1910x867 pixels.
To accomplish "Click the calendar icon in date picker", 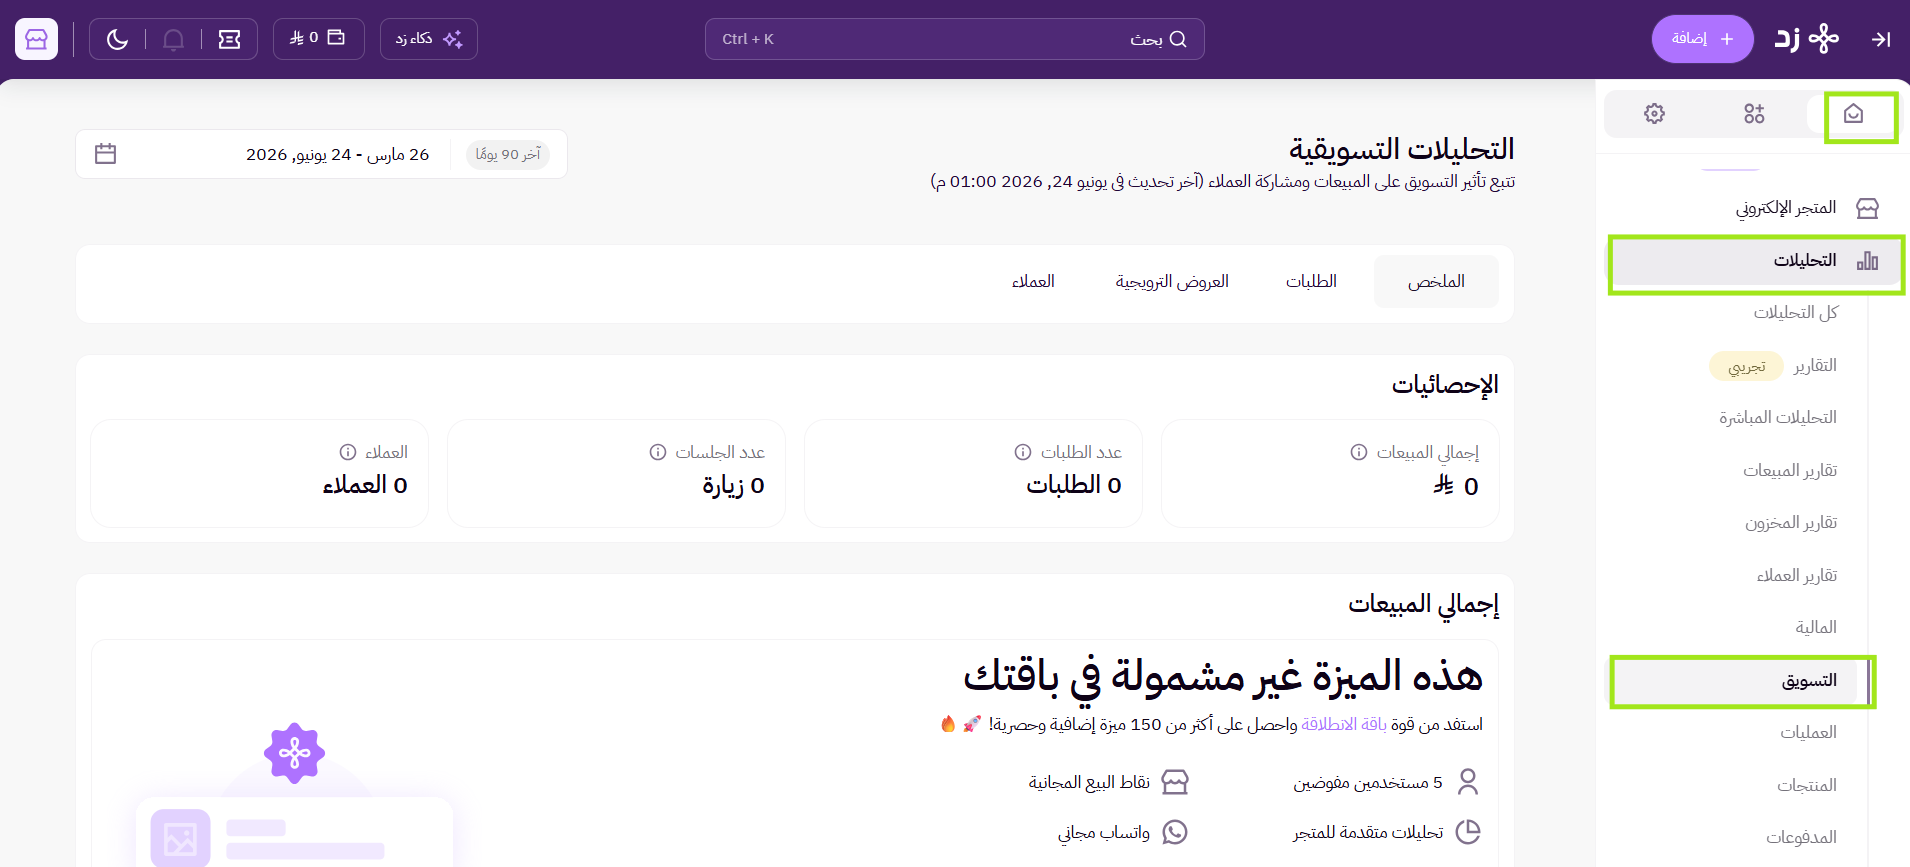I will click(x=105, y=154).
